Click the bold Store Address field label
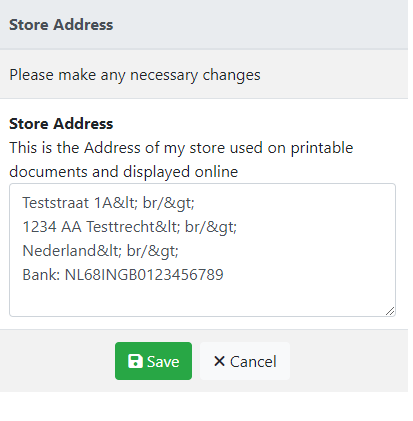413x421 pixels. pyautogui.click(x=61, y=124)
